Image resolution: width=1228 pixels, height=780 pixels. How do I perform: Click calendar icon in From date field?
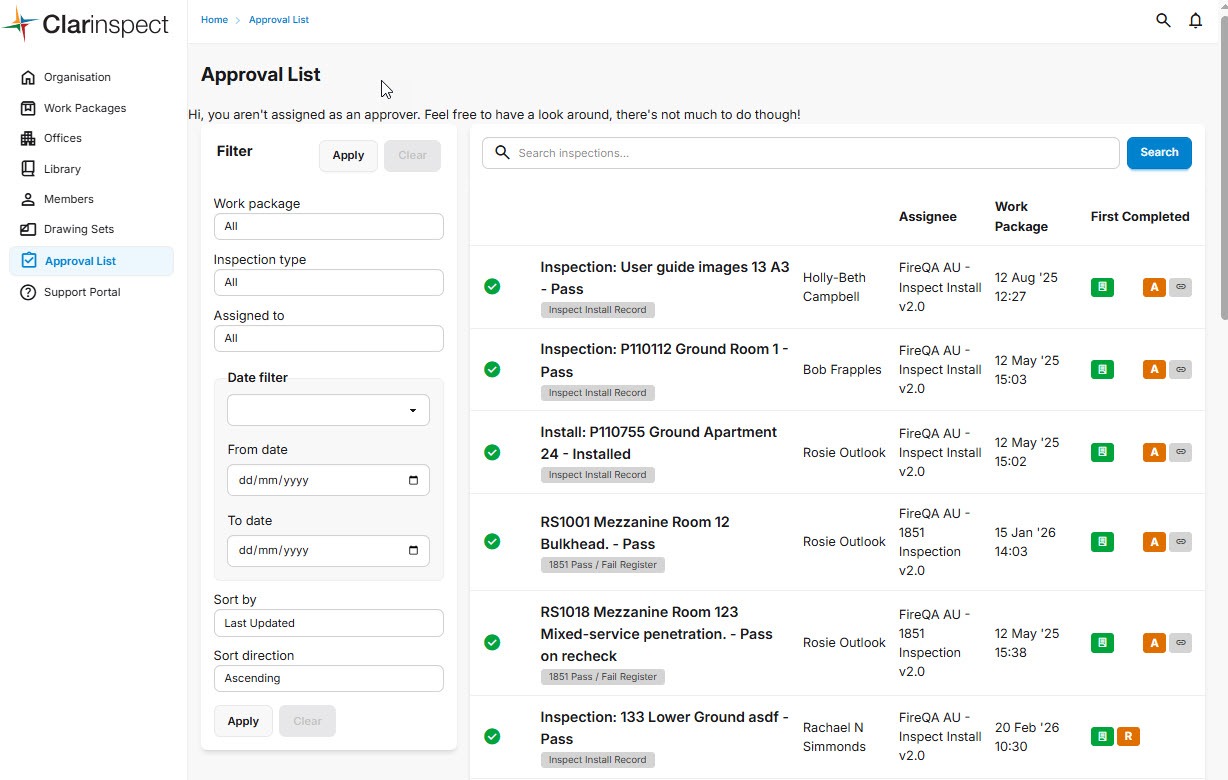click(414, 480)
